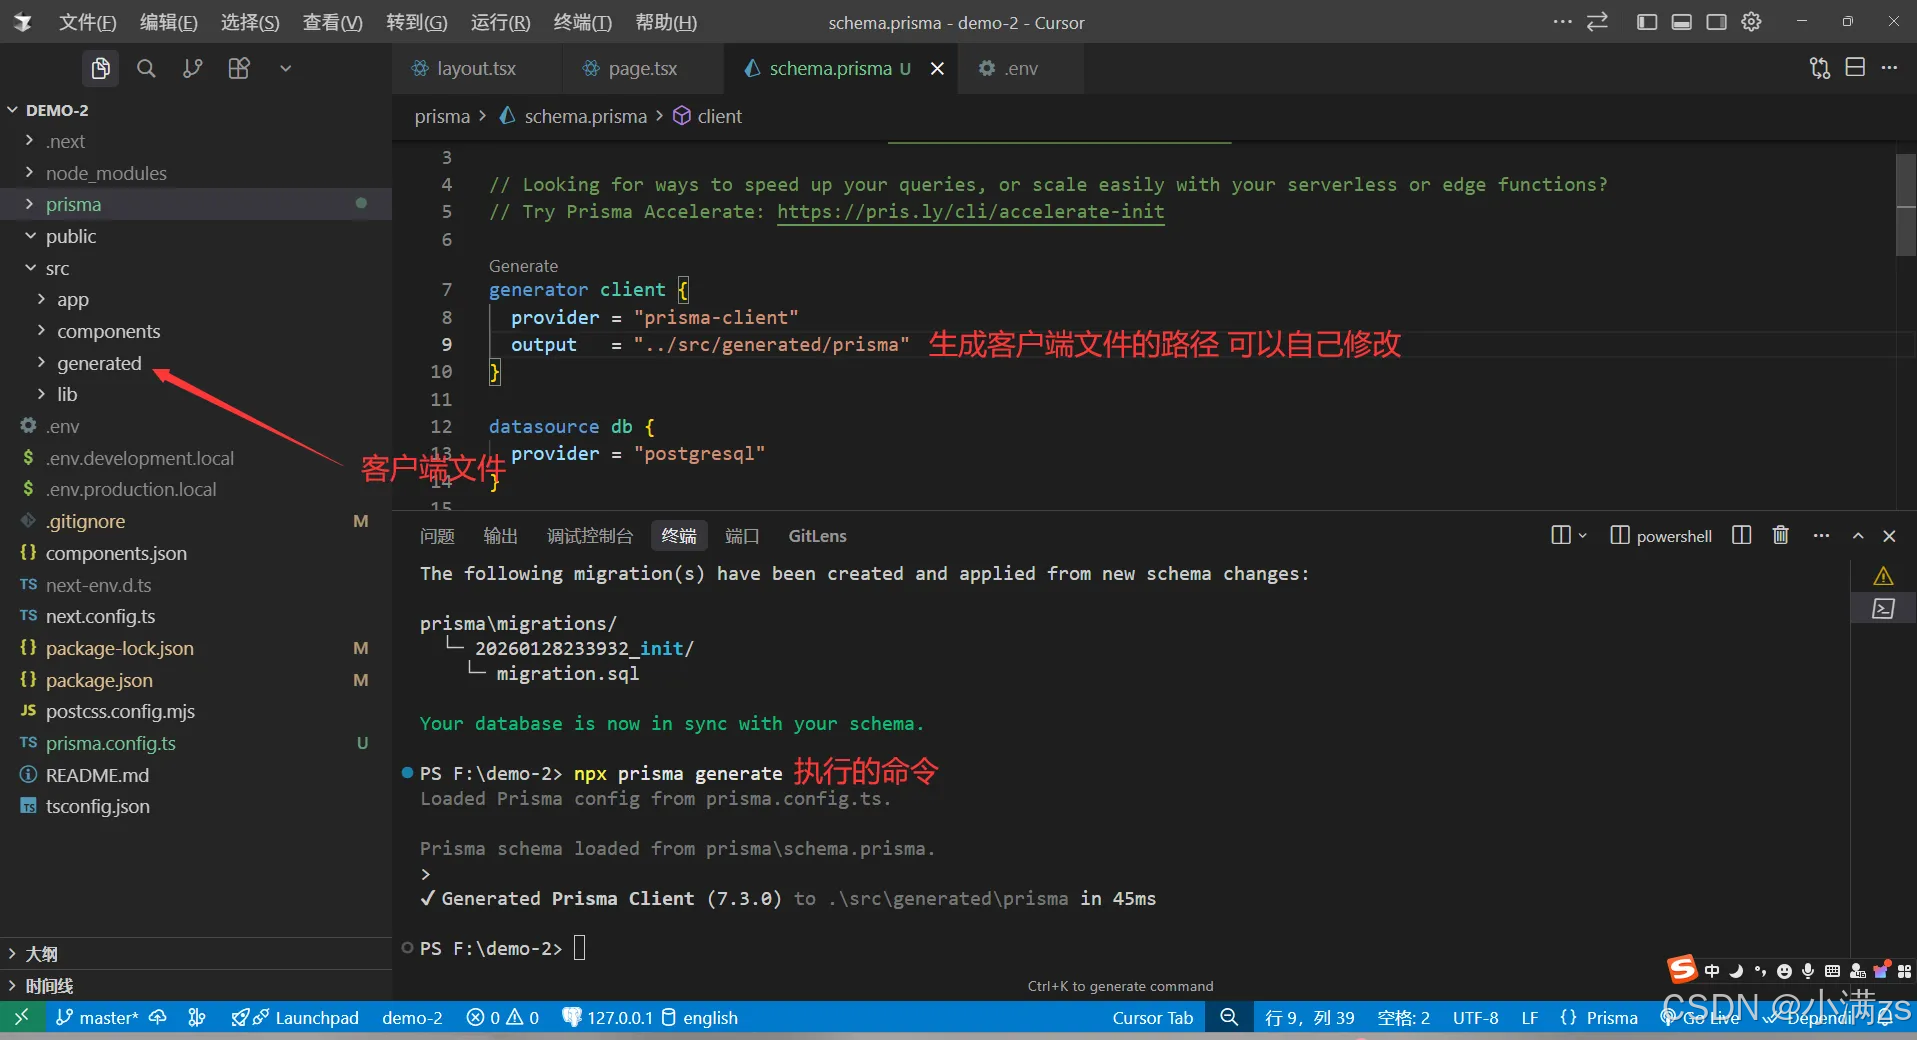Screen dimensions: 1917x1040
Task: Click the zoom magnifier status icon
Action: coord(1229,1017)
